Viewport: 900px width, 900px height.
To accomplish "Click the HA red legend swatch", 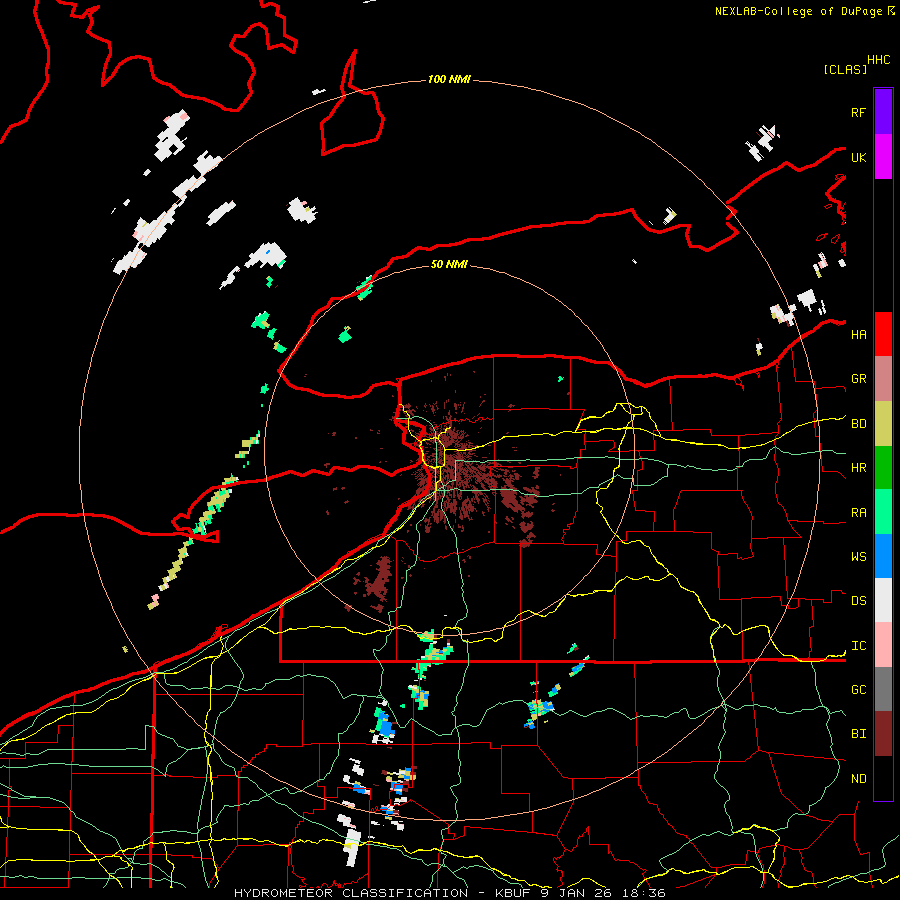I will pos(883,334).
